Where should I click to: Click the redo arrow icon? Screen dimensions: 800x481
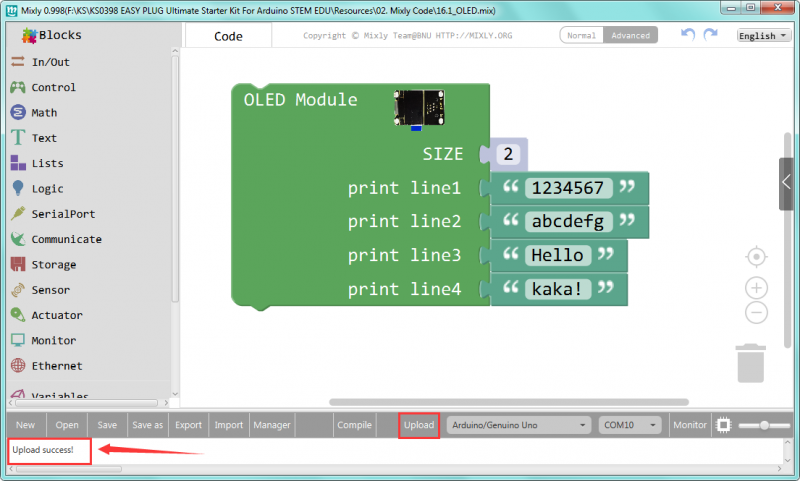point(710,35)
